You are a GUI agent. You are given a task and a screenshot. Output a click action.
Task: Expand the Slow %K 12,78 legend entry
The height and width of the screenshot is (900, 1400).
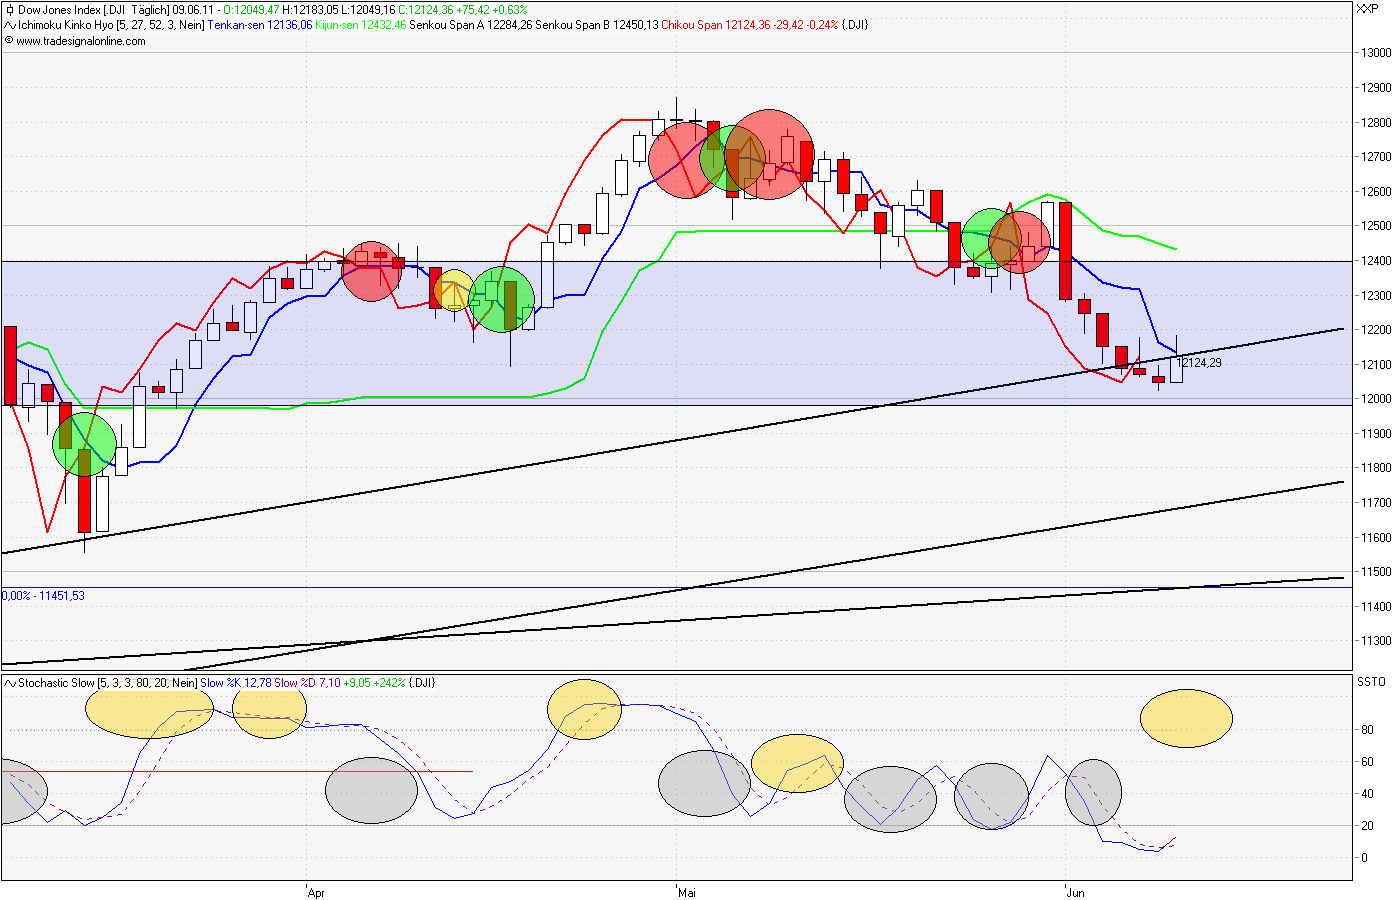235,680
